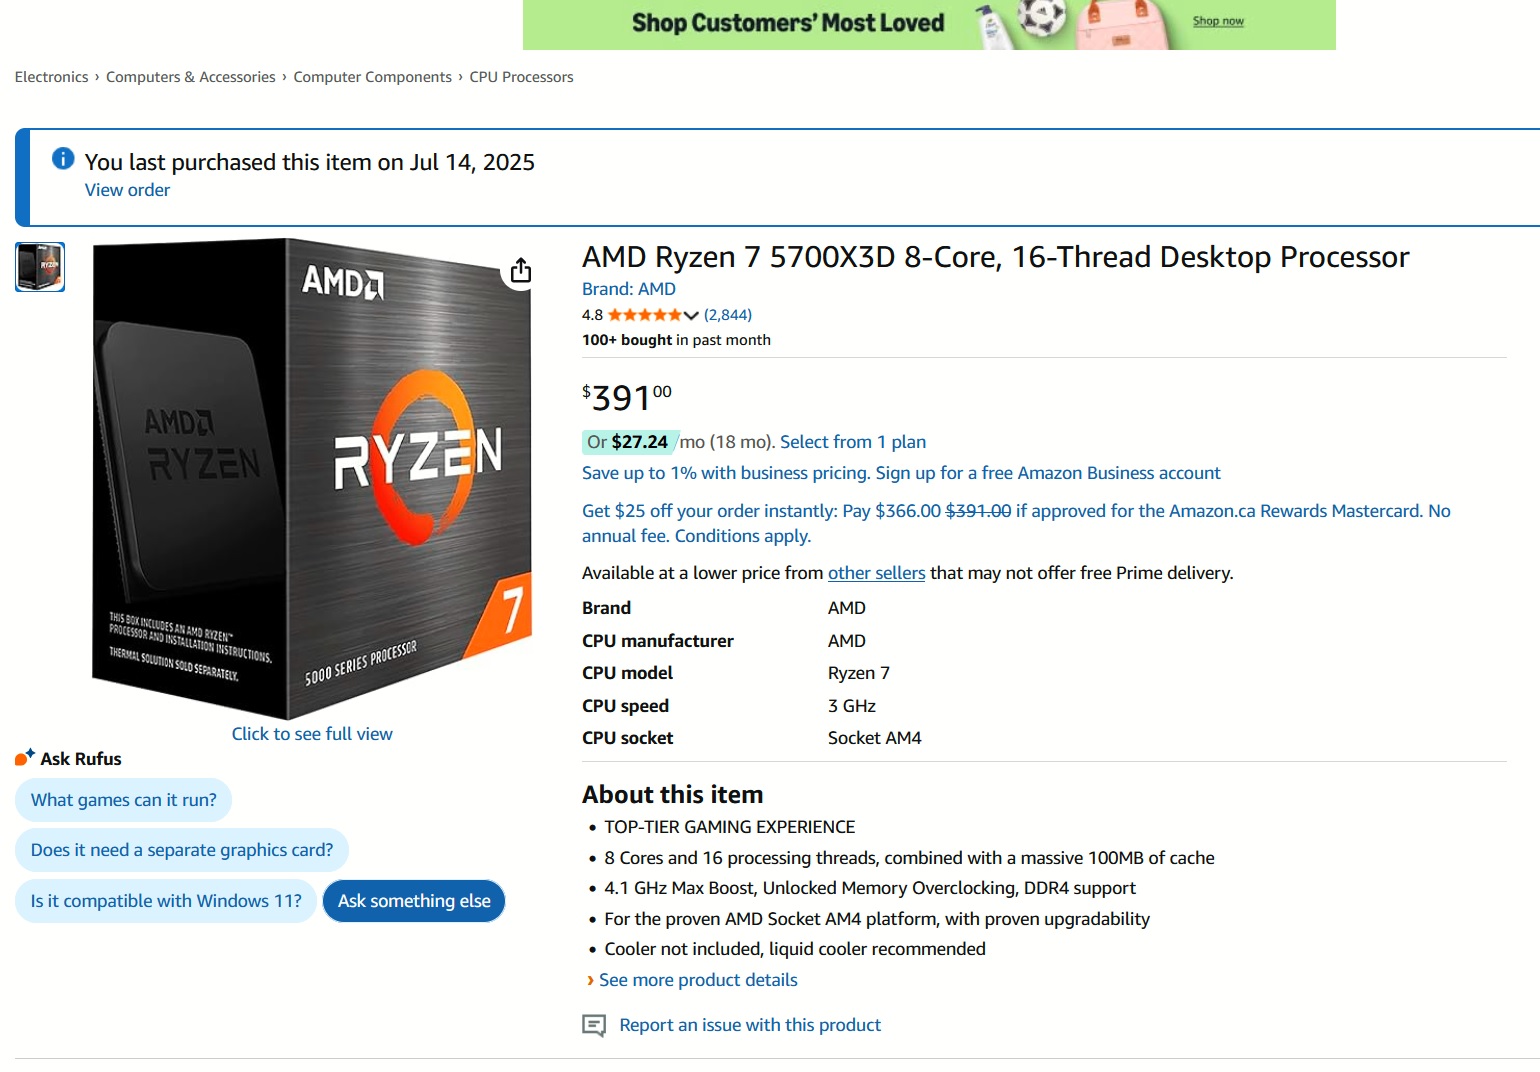Go to Electronics breadcrumb
The image size is (1540, 1072).
[51, 77]
